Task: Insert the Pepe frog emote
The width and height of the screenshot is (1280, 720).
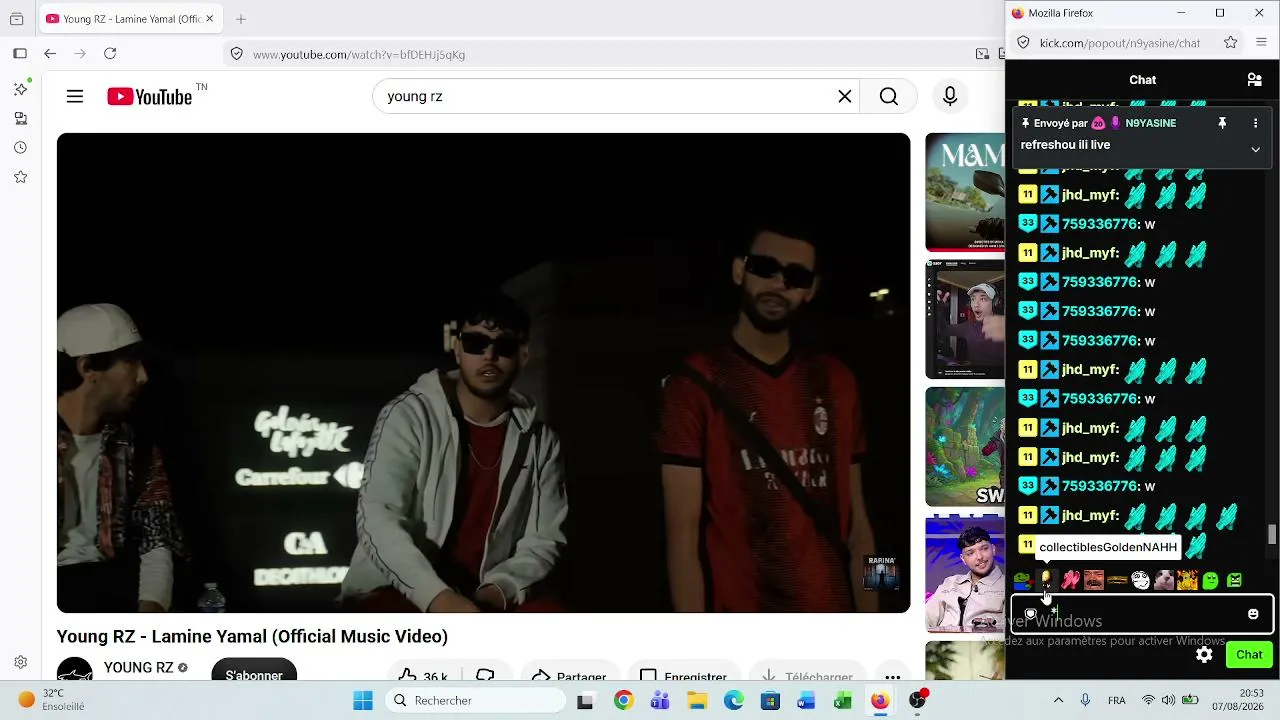Action: click(x=1022, y=580)
